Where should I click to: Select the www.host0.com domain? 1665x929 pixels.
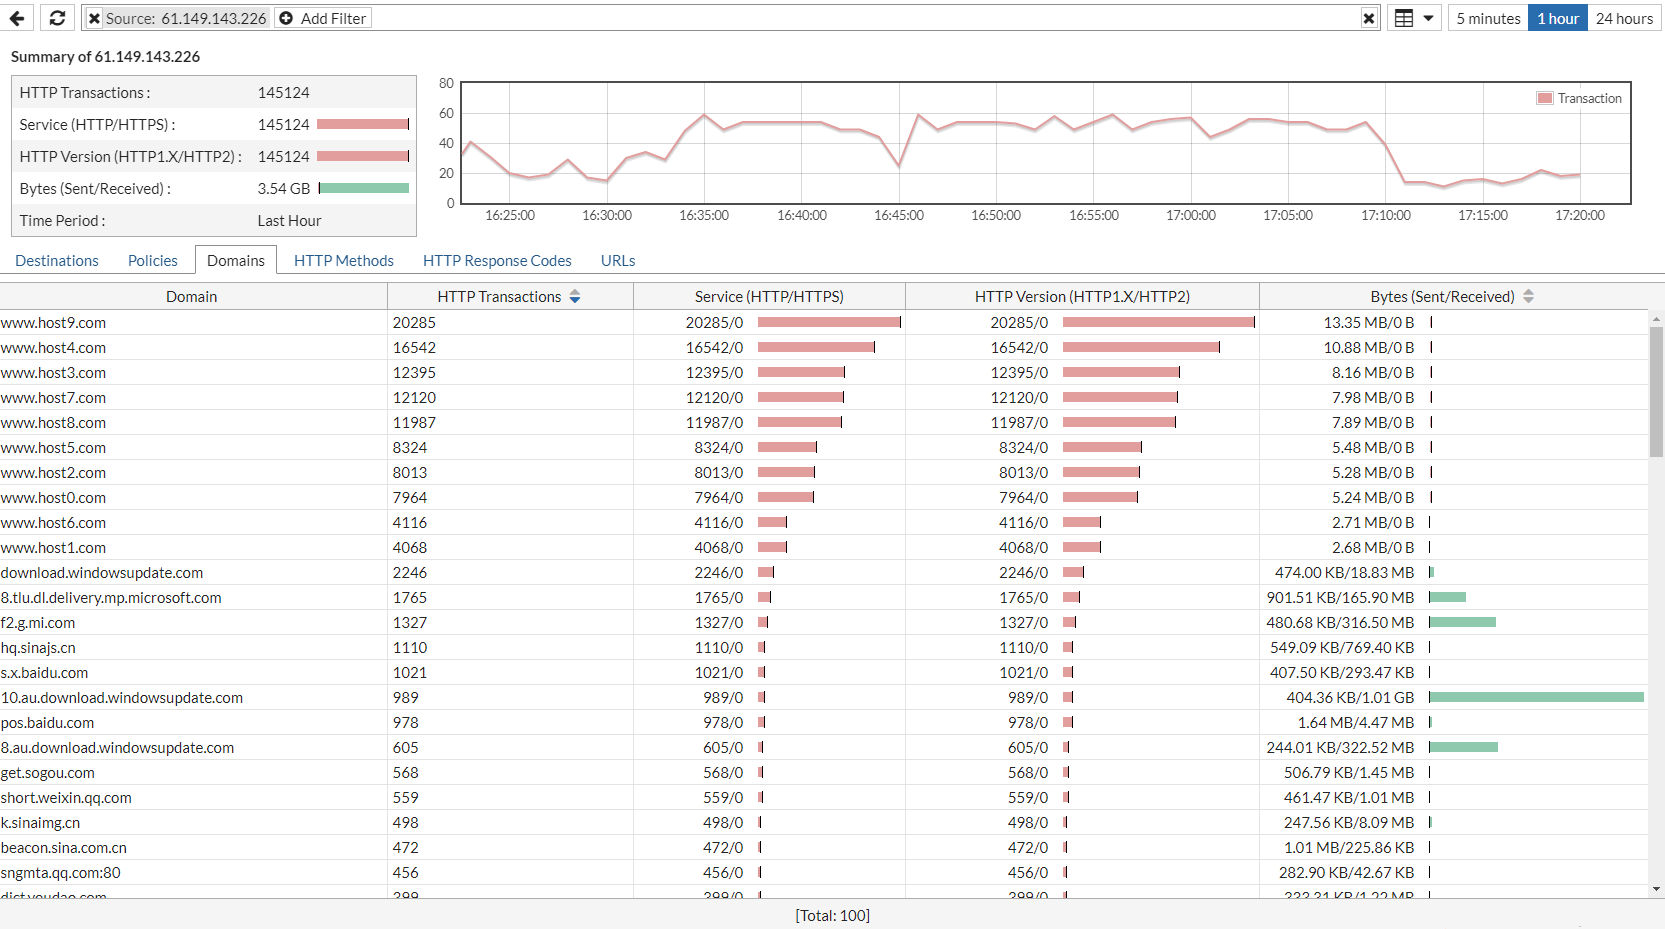[53, 498]
